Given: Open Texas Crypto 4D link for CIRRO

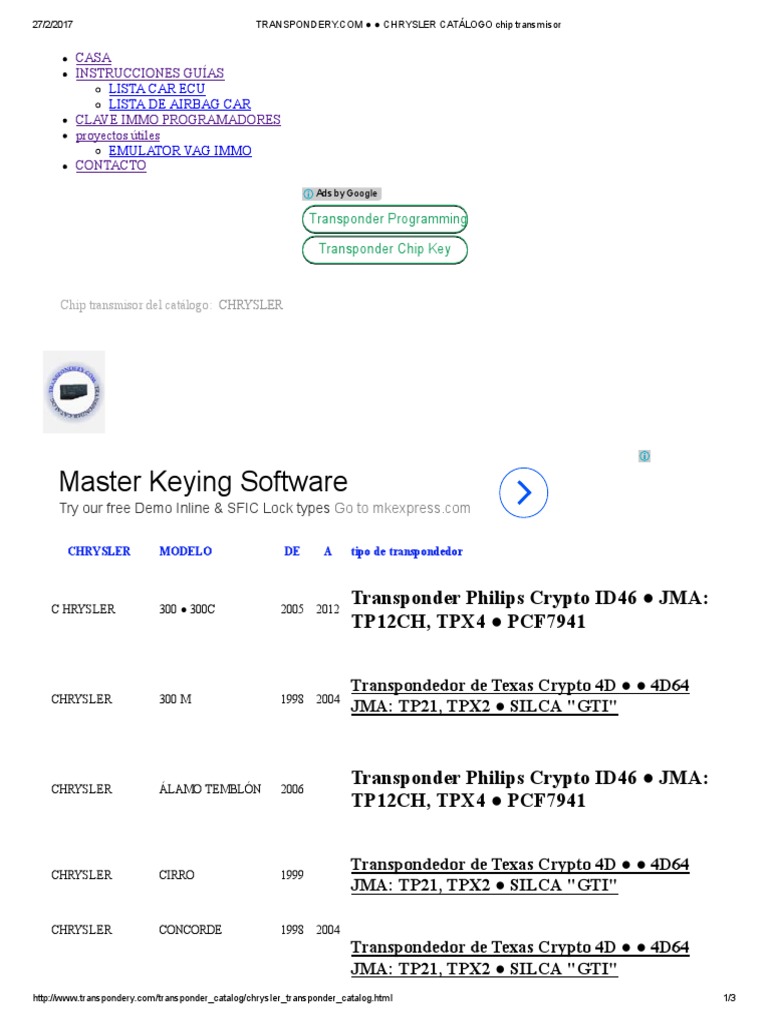Looking at the screenshot, I should (x=520, y=874).
